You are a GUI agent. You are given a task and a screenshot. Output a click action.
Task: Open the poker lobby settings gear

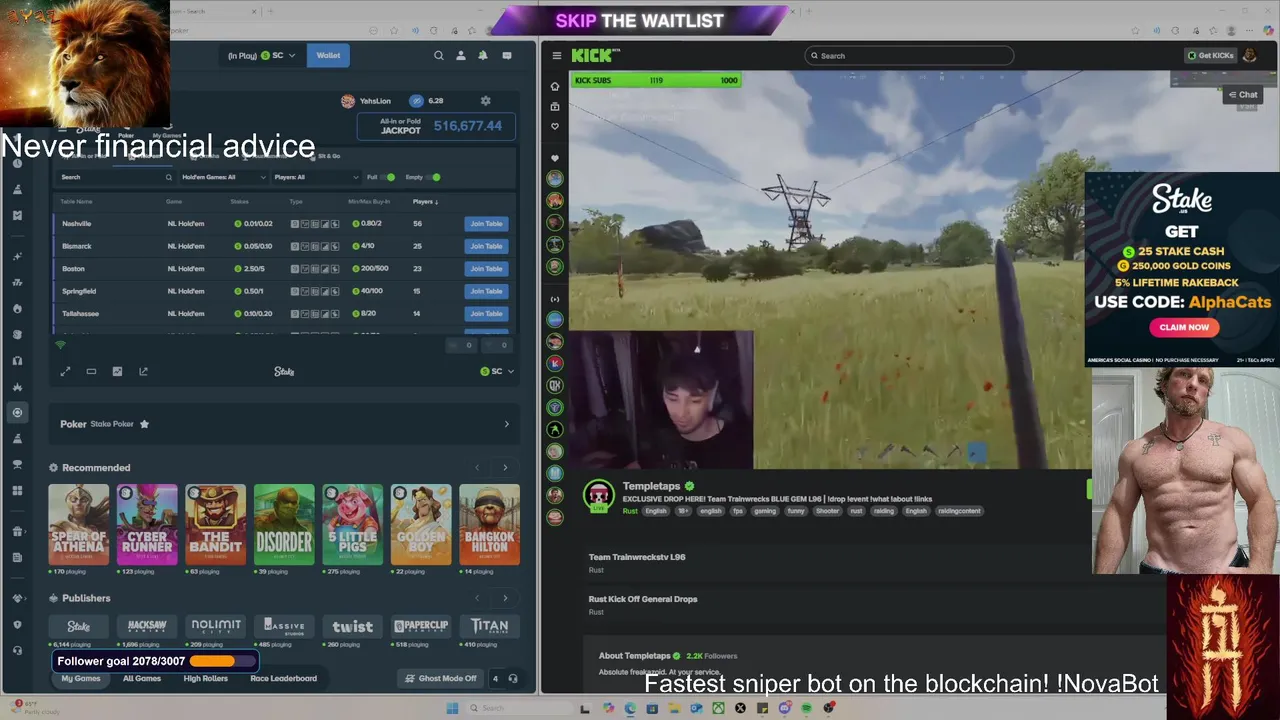click(486, 101)
